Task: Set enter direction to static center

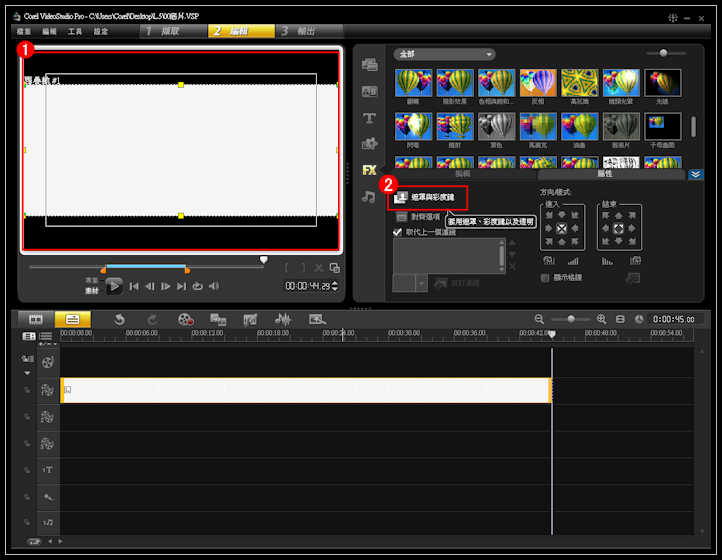Action: [x=562, y=228]
